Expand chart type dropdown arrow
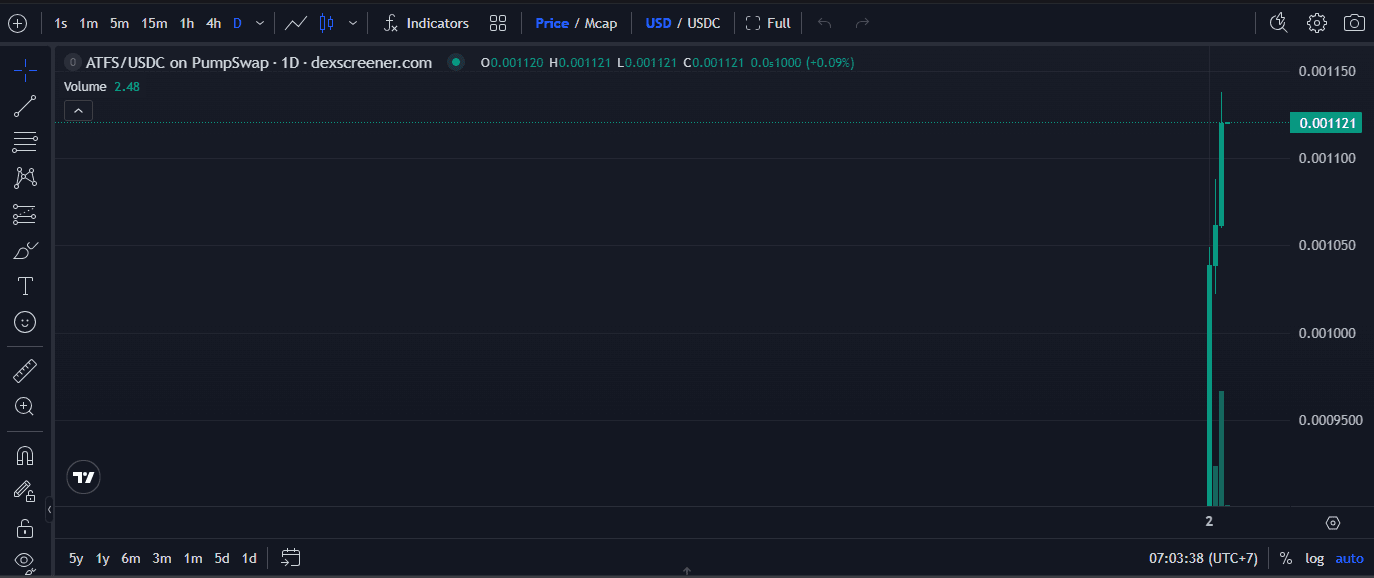This screenshot has height=578, width=1374. (x=352, y=23)
